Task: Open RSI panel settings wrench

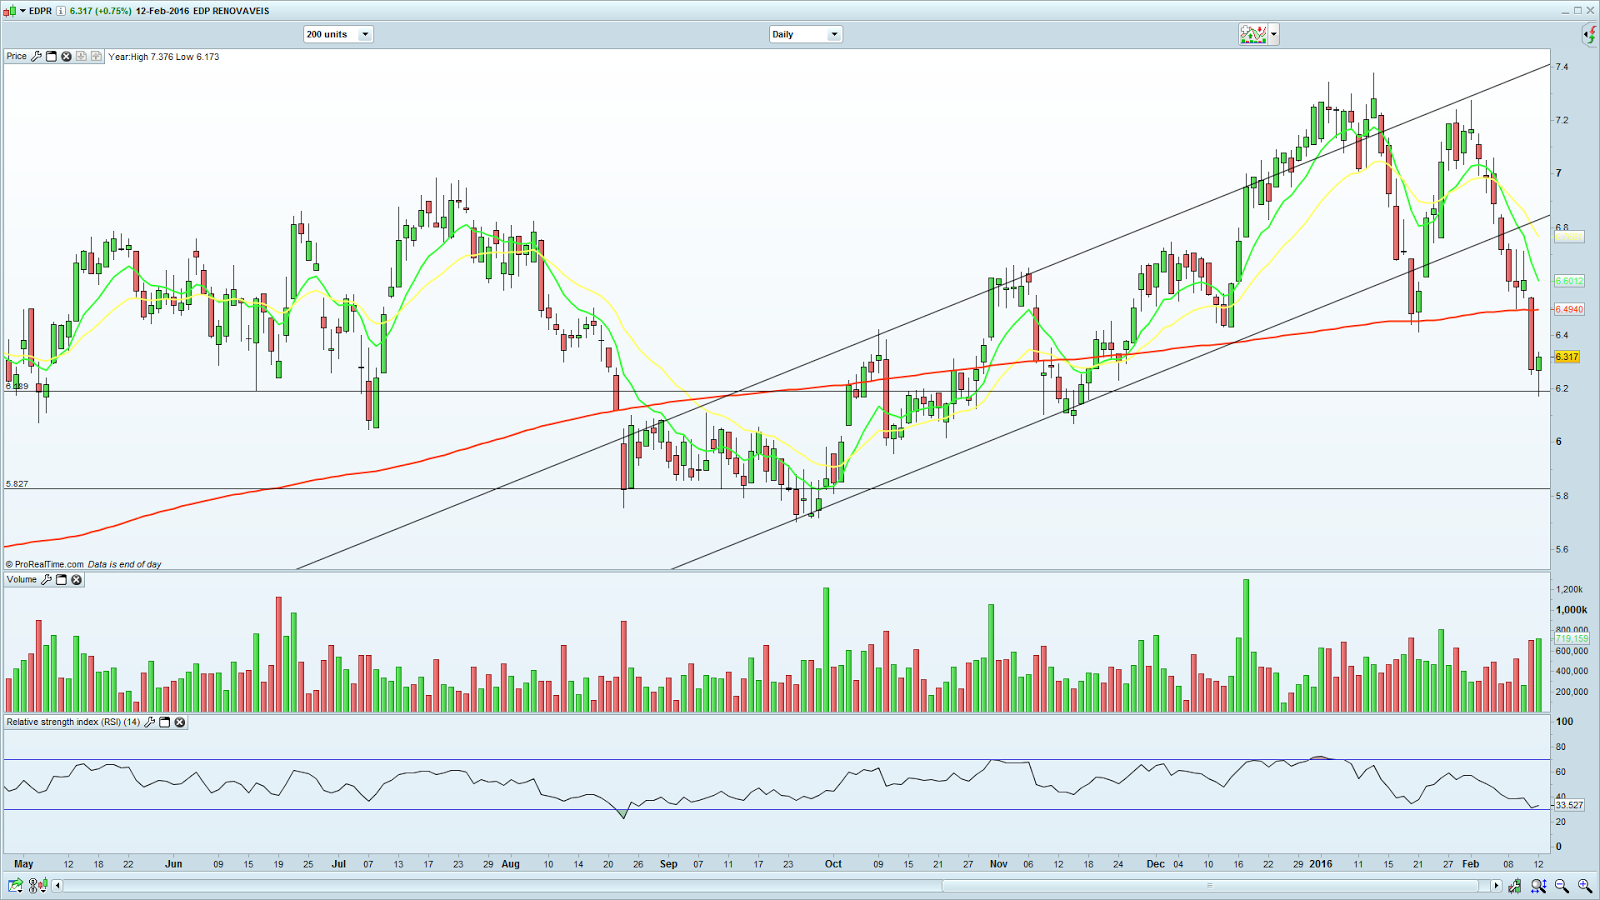Action: [x=150, y=722]
